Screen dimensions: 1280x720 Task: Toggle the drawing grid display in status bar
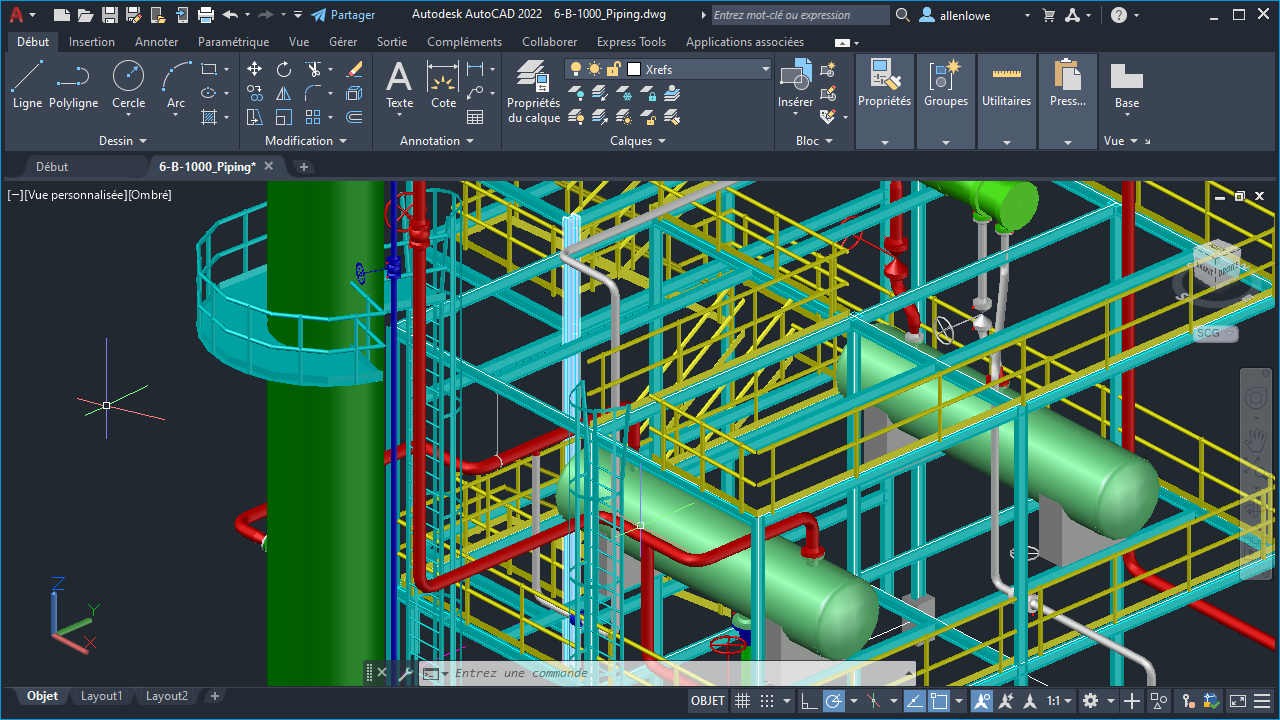tap(742, 701)
